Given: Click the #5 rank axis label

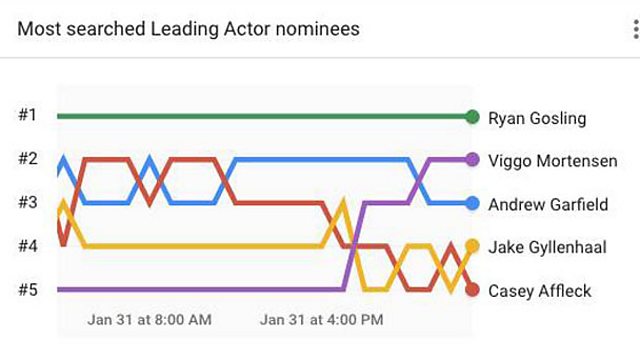Looking at the screenshot, I should [x=28, y=289].
